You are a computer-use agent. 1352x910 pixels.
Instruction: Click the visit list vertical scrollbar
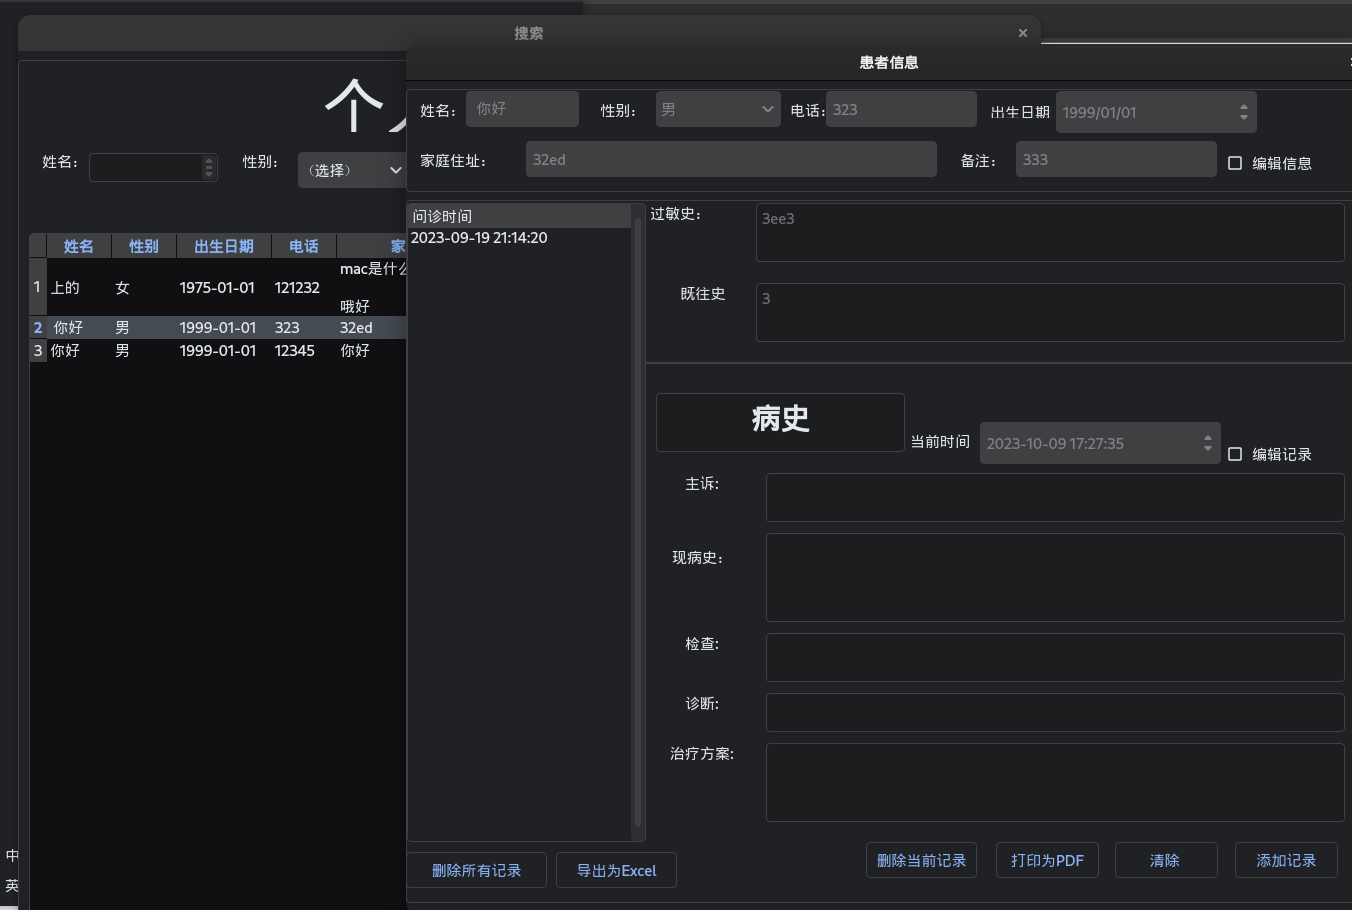(638, 522)
